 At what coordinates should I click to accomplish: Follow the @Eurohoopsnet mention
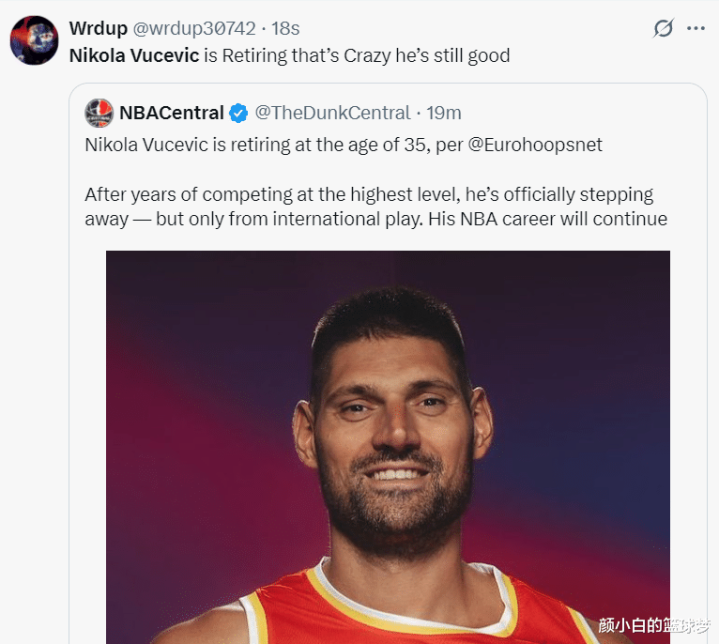click(536, 144)
